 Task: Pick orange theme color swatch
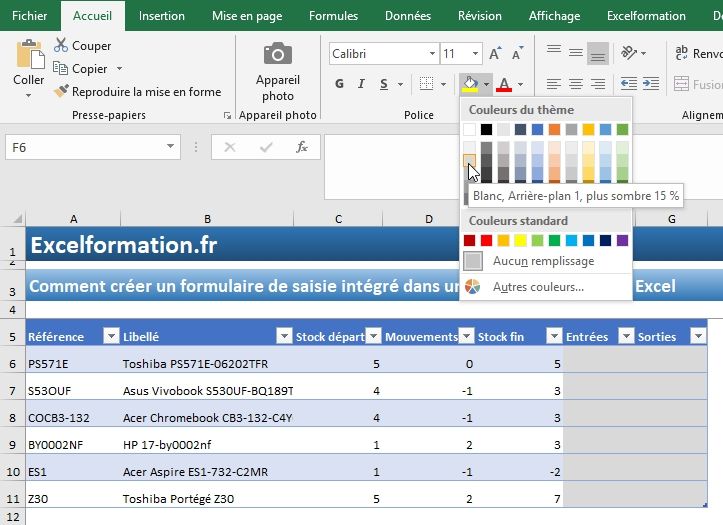tap(554, 130)
